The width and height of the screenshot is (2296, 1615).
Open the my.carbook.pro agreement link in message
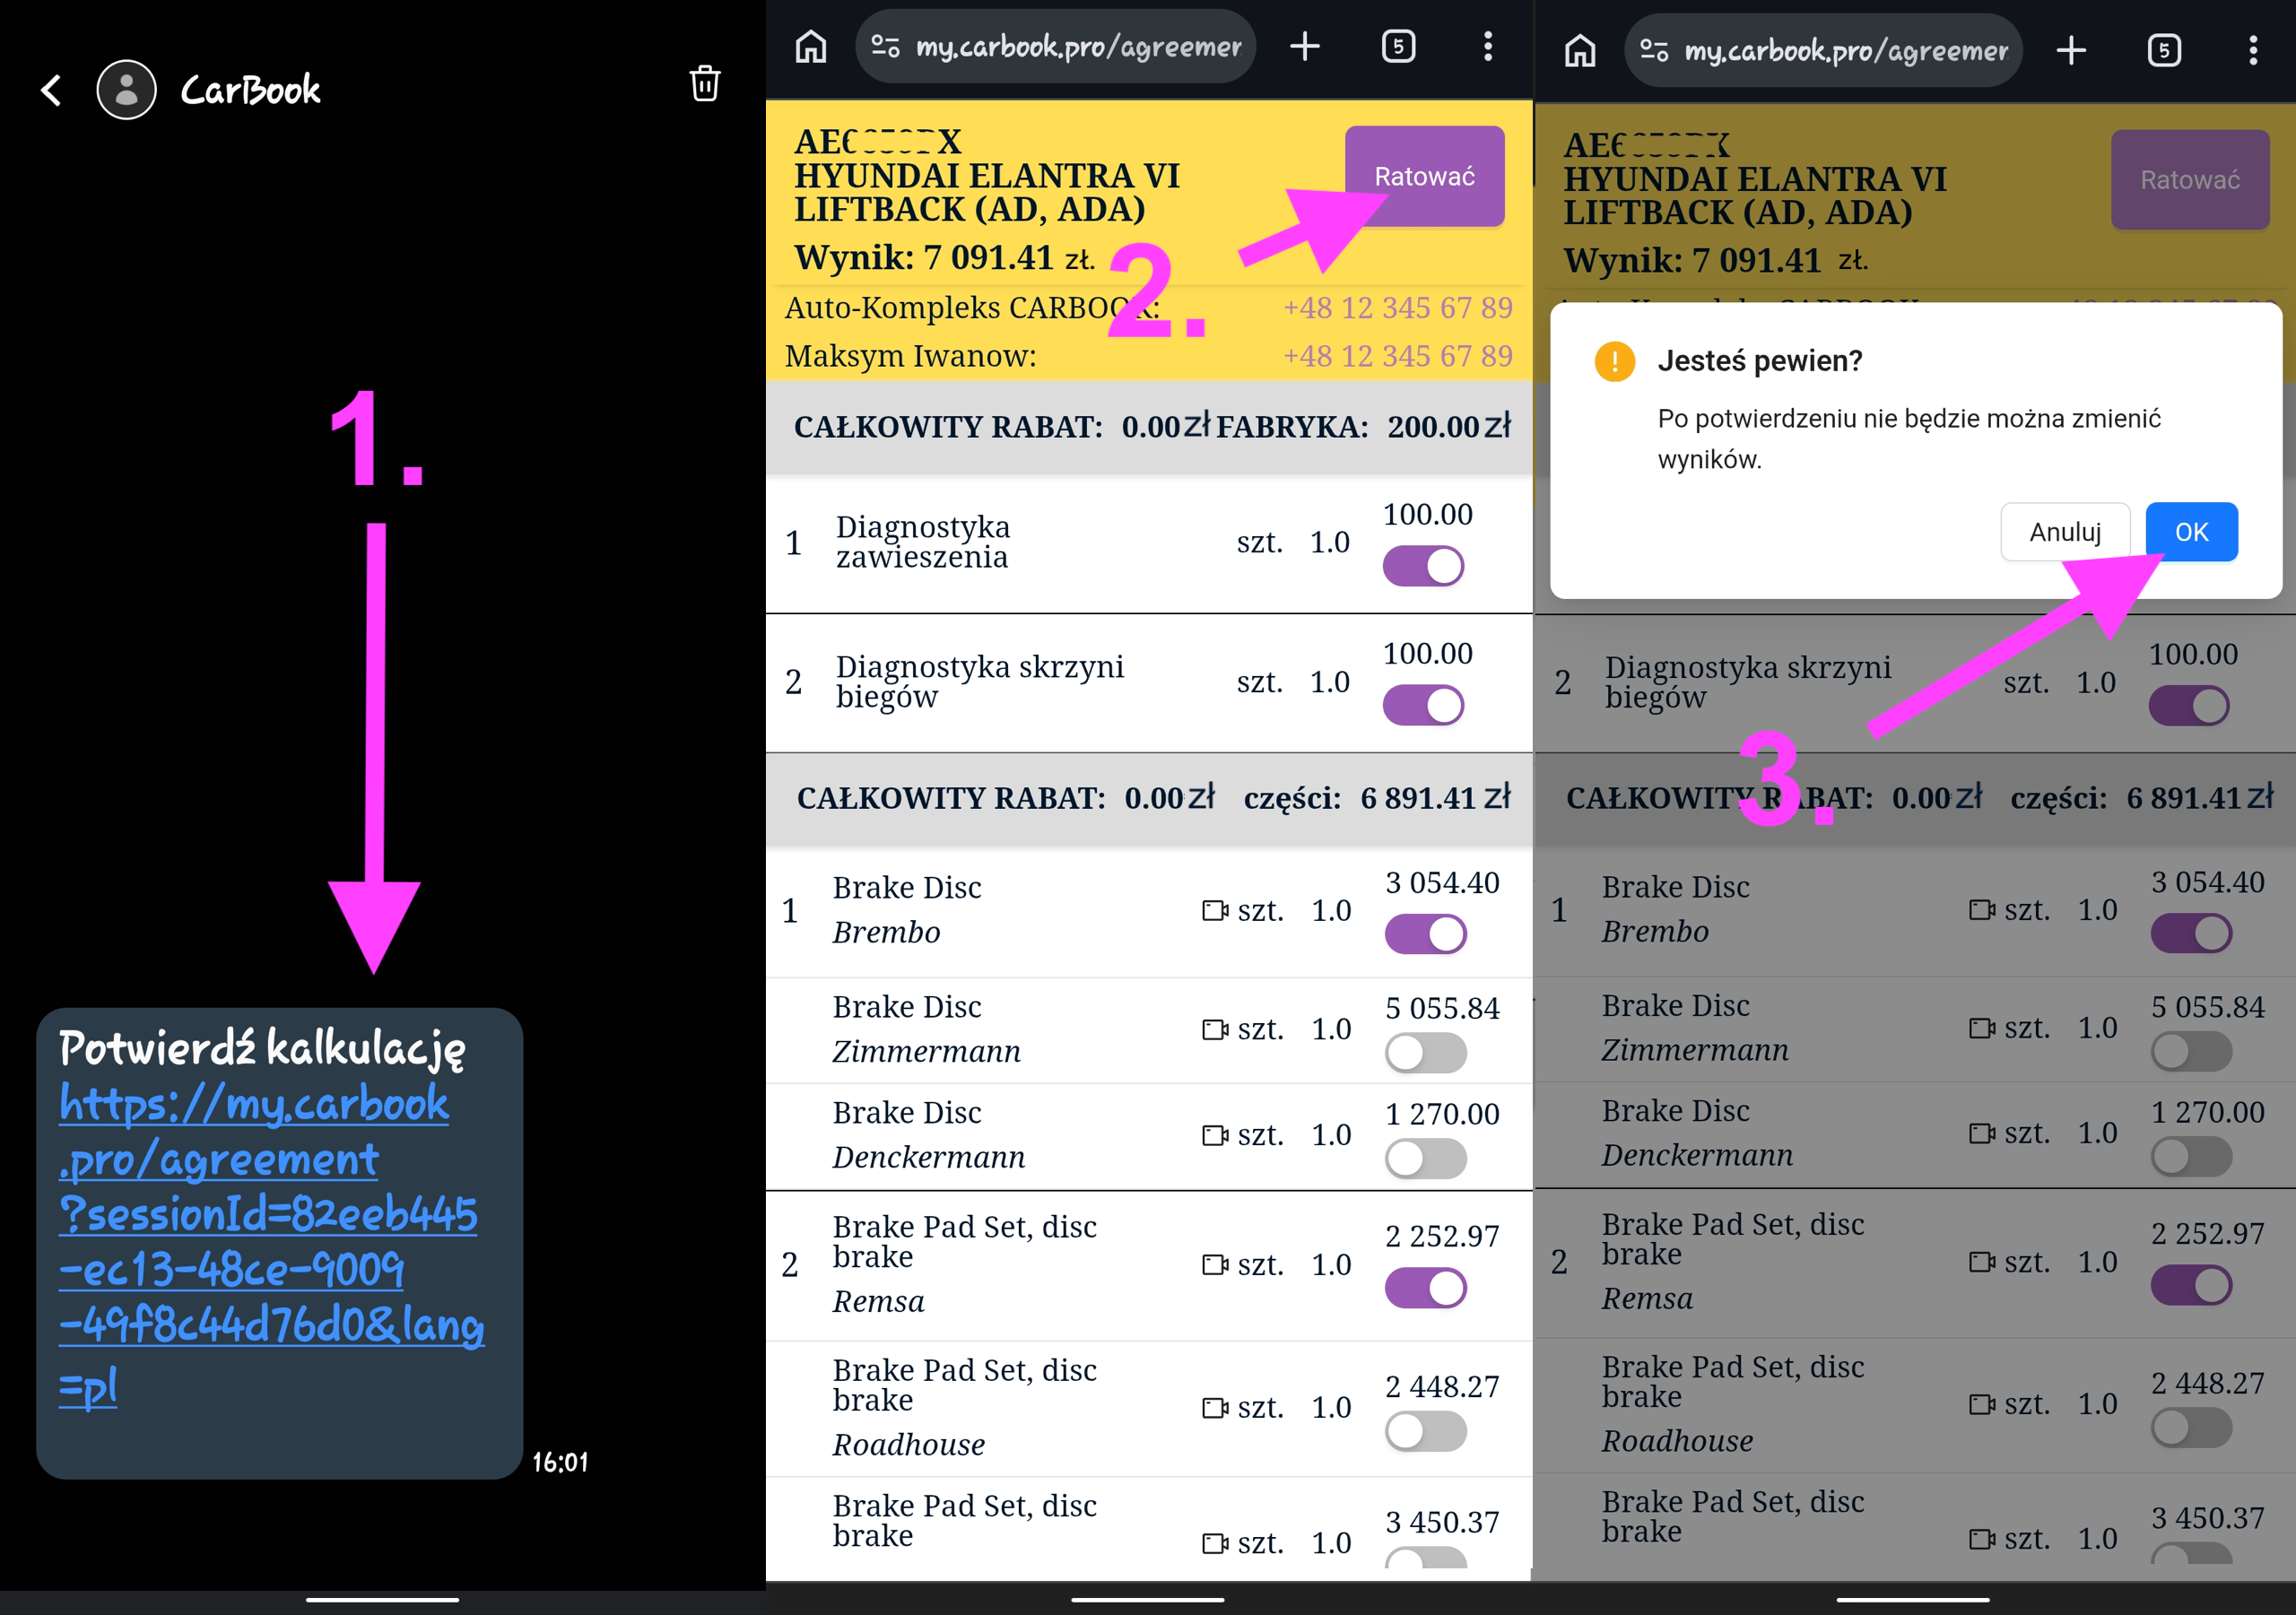[x=270, y=1244]
